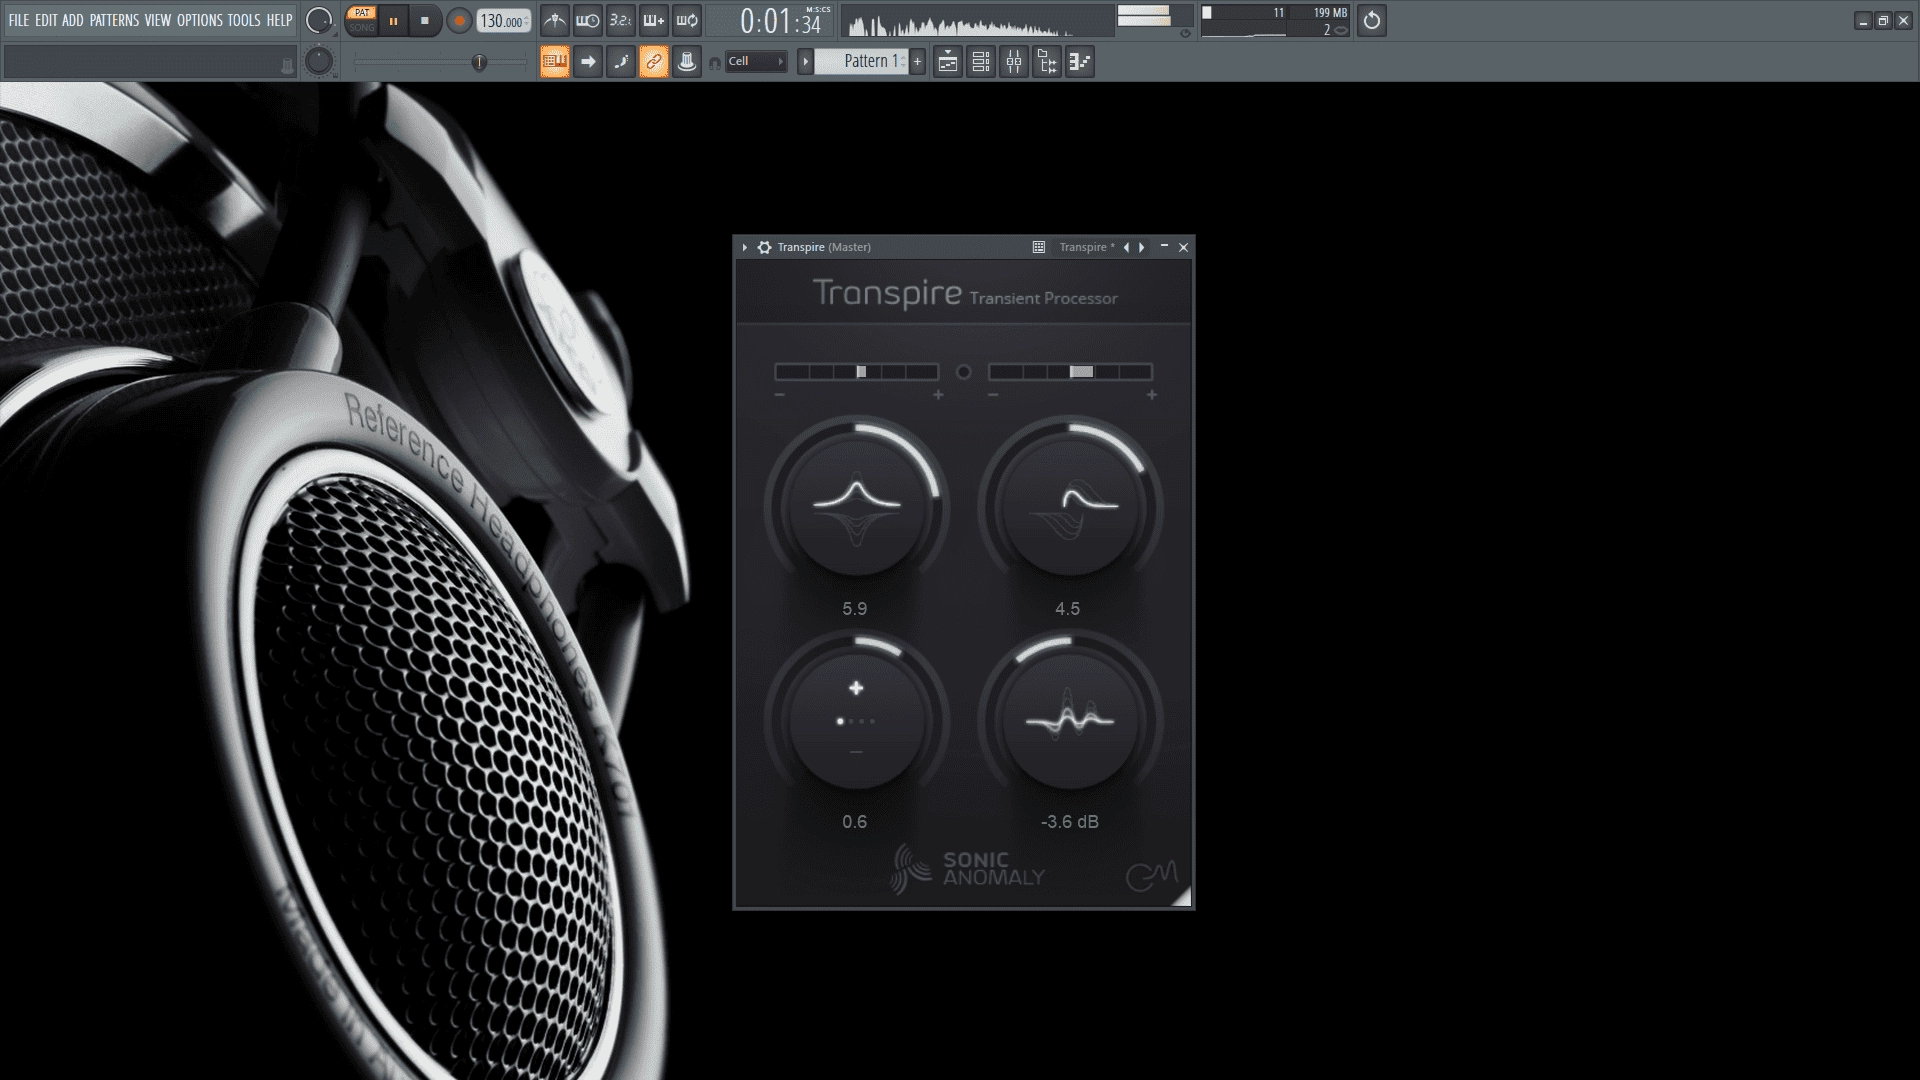Click the Sonic Anomaly logo
This screenshot has height=1080, width=1920.
click(967, 868)
